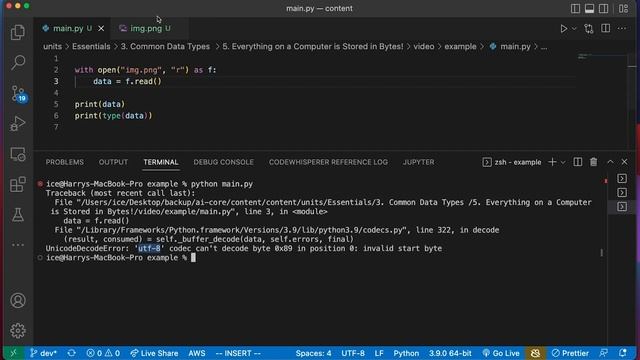Image resolution: width=640 pixels, height=360 pixels.
Task: Open the Search view
Action: click(x=18, y=62)
